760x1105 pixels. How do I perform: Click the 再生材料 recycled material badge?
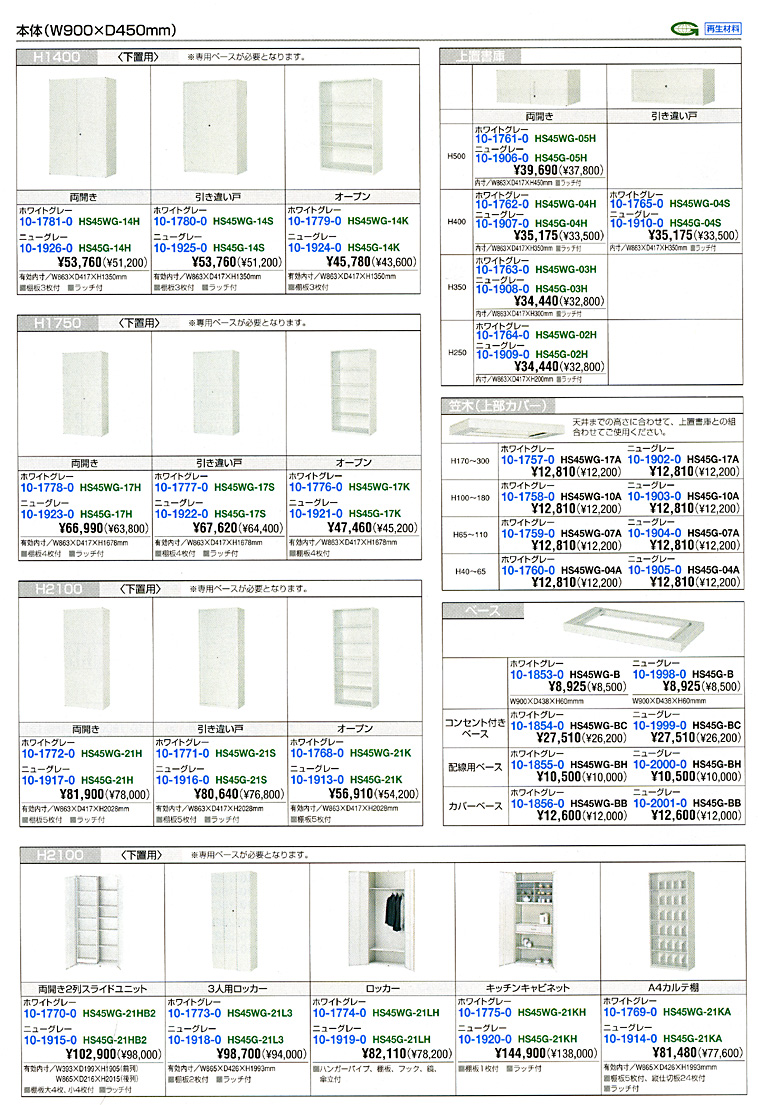[723, 29]
